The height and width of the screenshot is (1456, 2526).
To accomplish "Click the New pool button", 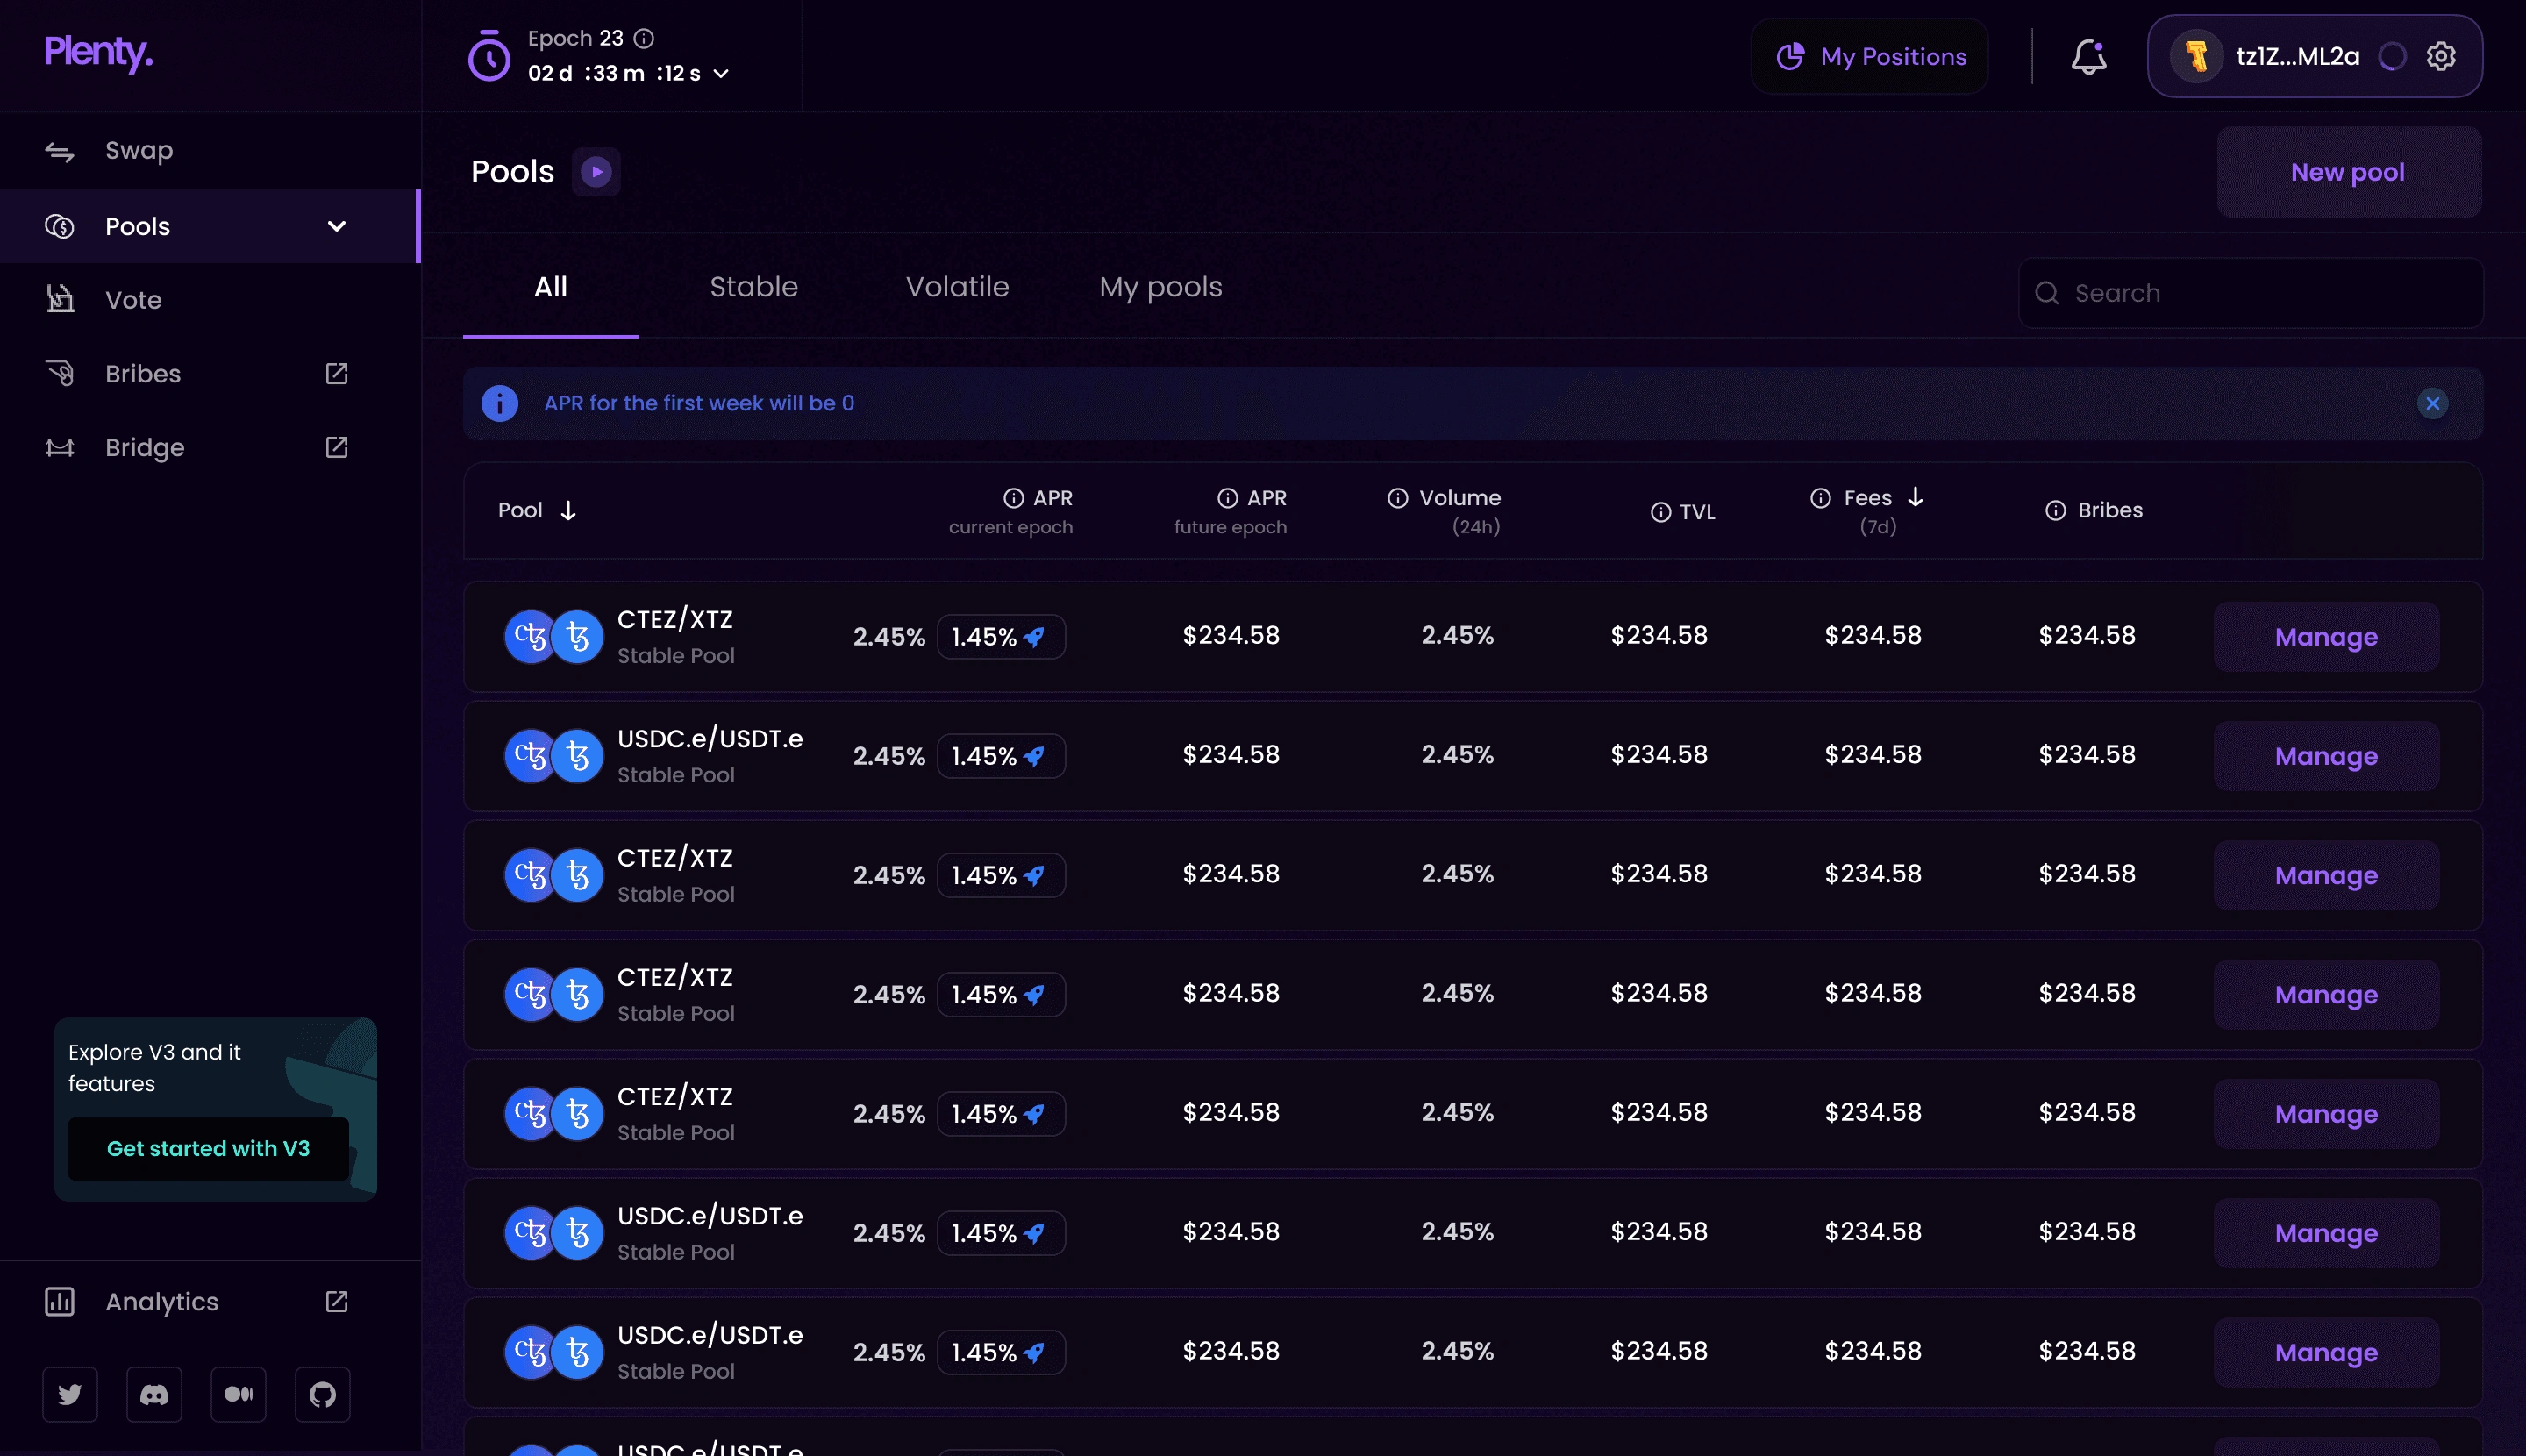I will click(x=2347, y=172).
